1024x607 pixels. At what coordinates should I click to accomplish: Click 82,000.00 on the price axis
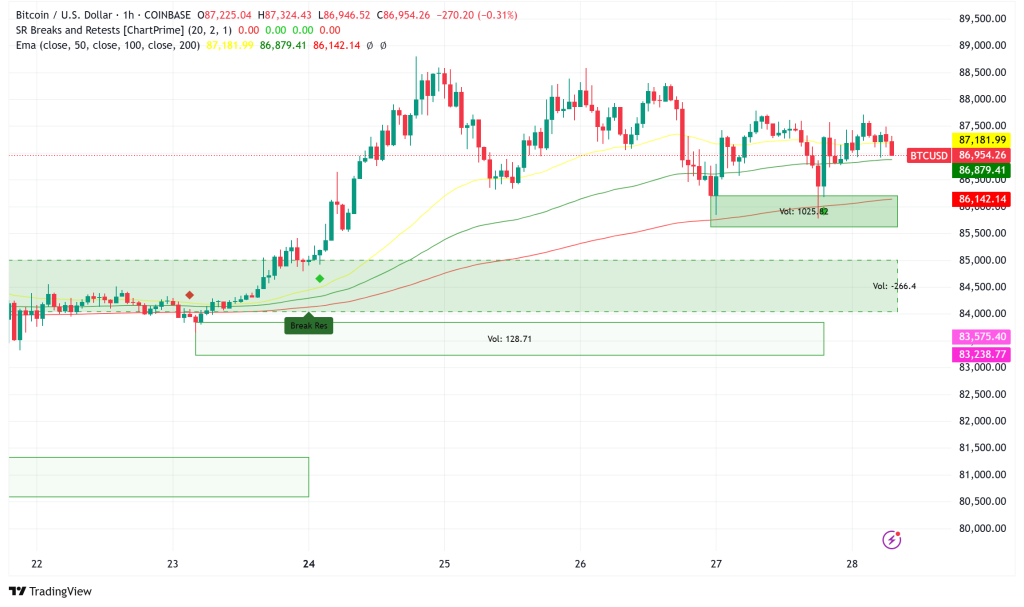point(982,421)
